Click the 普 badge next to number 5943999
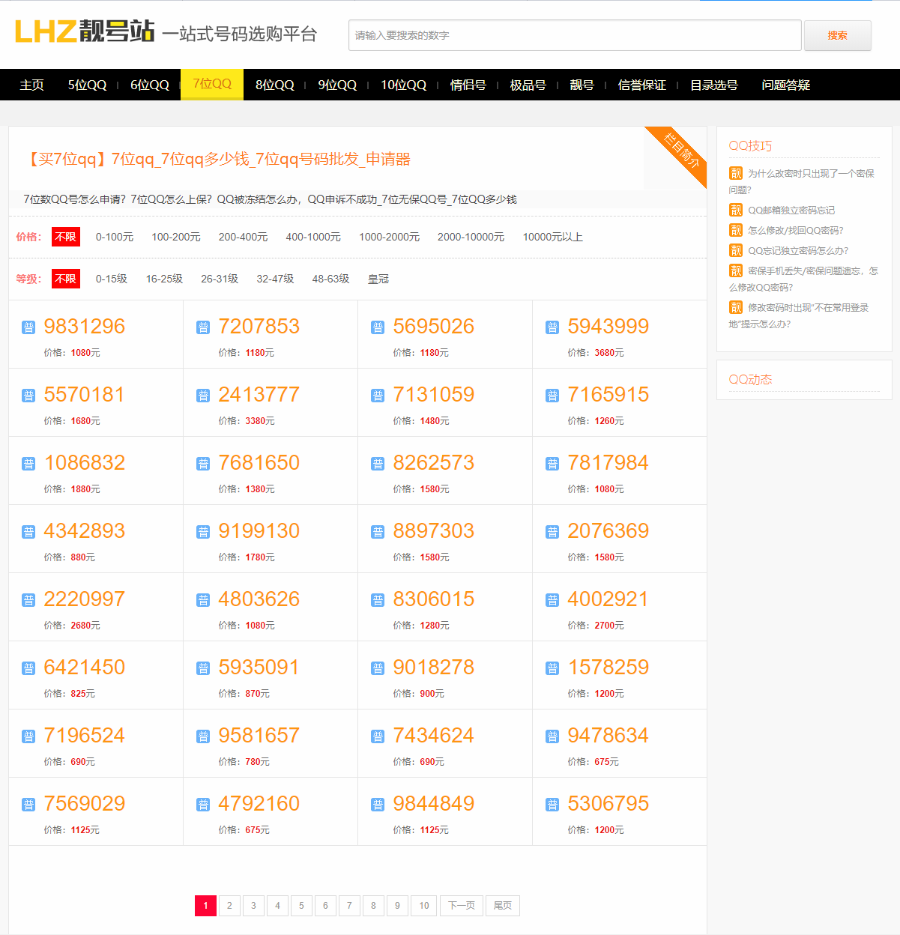 [551, 326]
